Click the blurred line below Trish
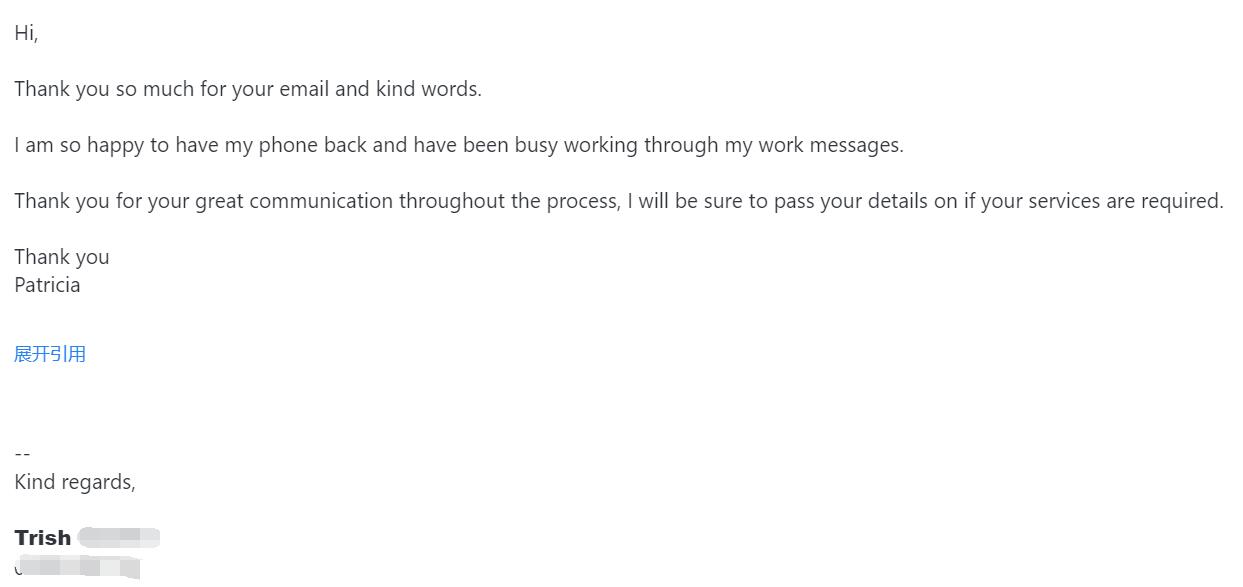Screen dimensions: 1243x587 (78, 568)
